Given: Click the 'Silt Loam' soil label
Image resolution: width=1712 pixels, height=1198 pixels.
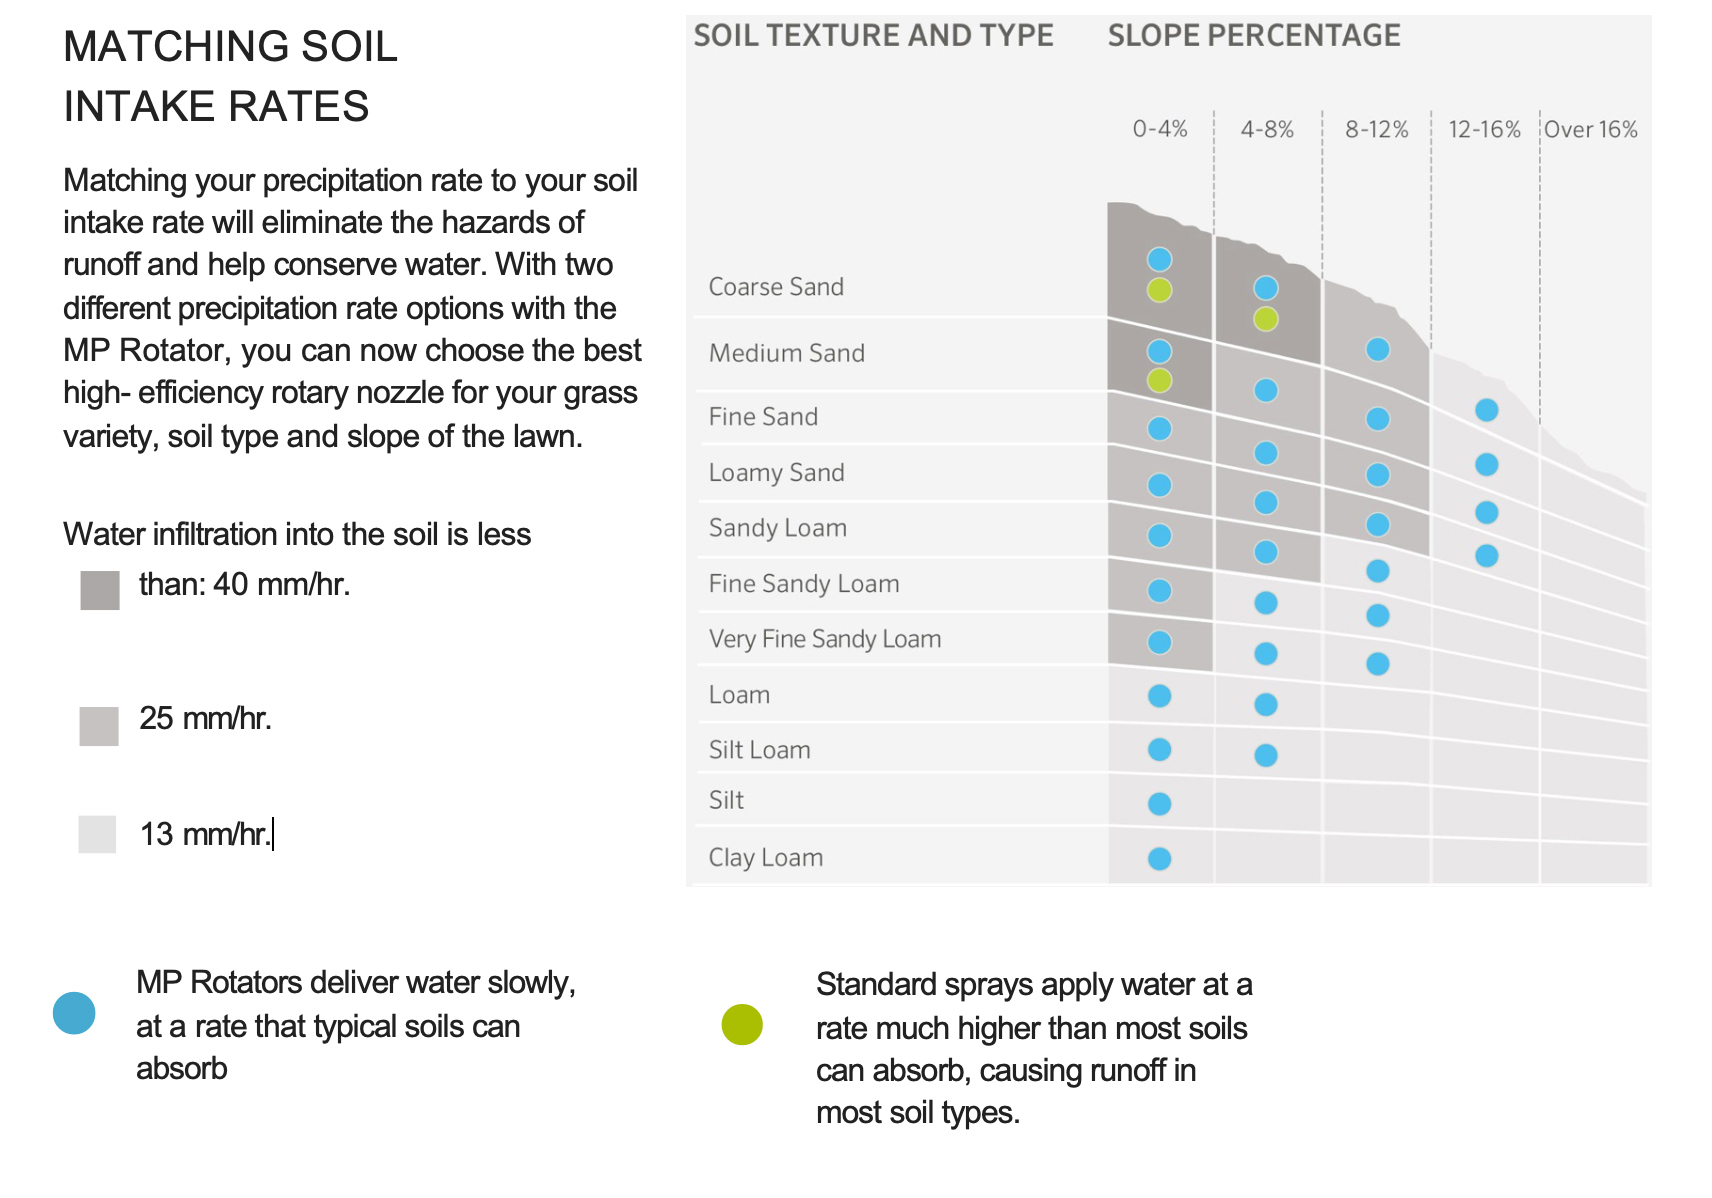Looking at the screenshot, I should pos(759,750).
